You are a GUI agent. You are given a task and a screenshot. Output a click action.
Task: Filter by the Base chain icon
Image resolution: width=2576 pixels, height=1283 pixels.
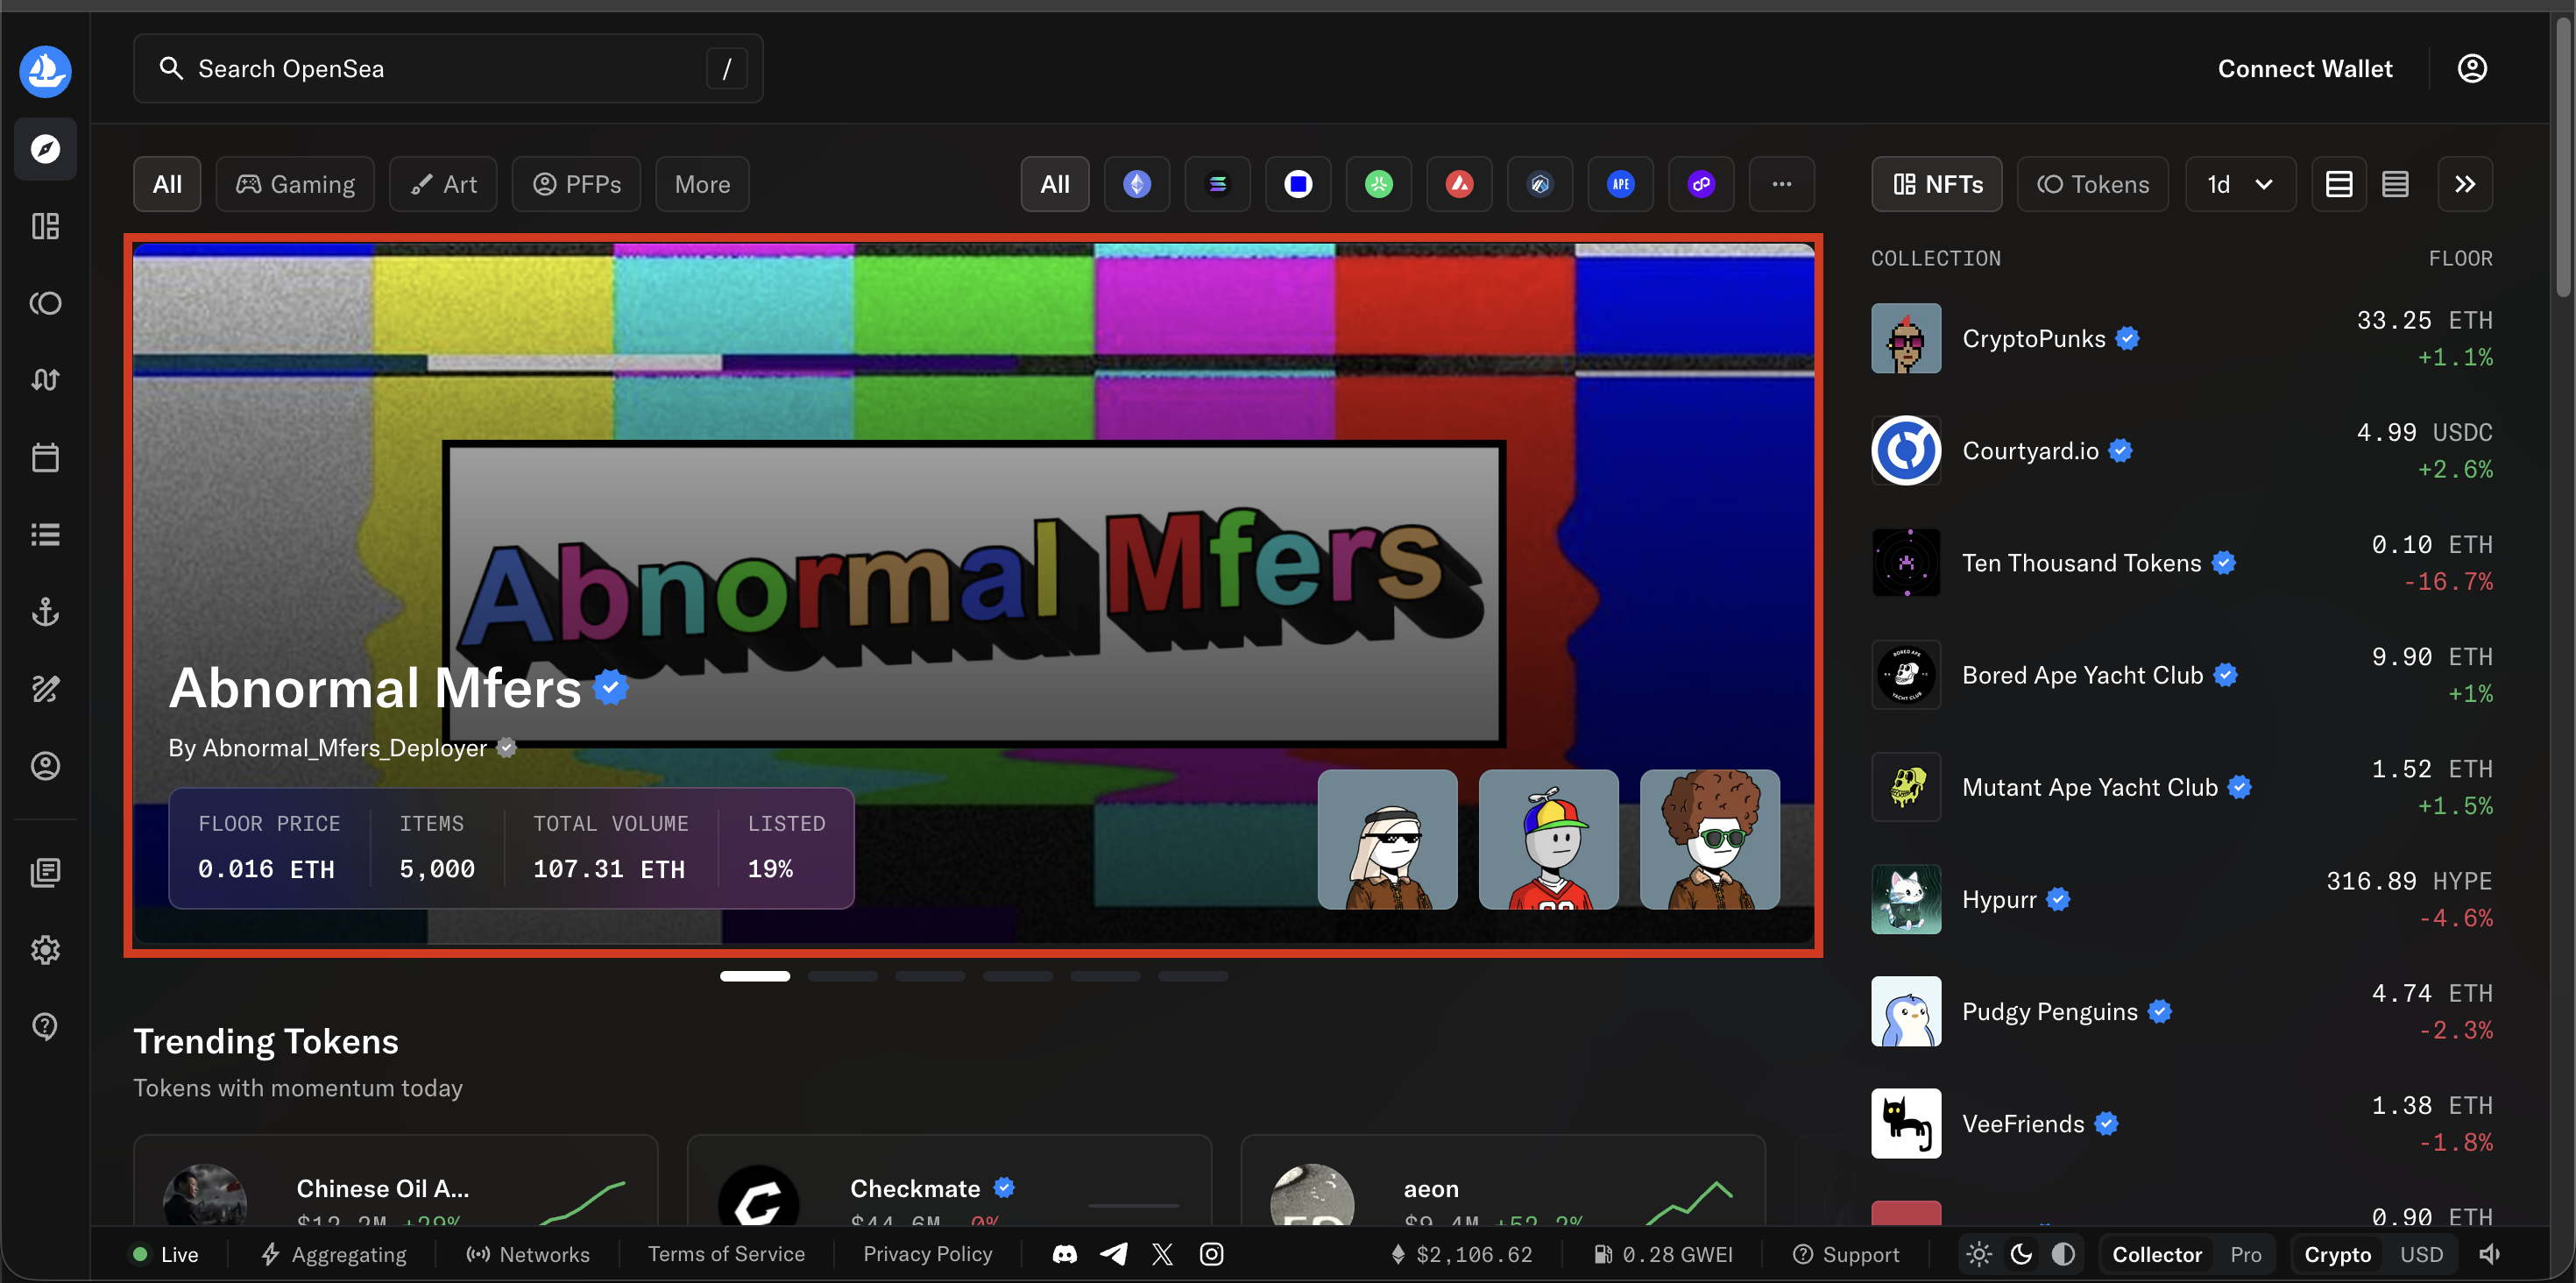click(1298, 184)
